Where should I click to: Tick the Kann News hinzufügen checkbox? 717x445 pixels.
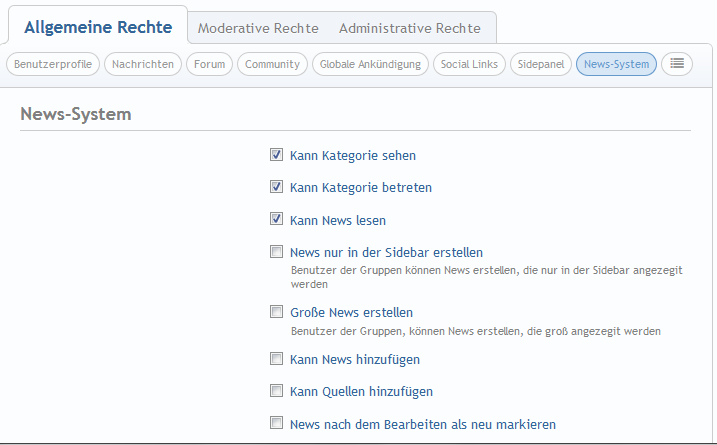click(276, 358)
